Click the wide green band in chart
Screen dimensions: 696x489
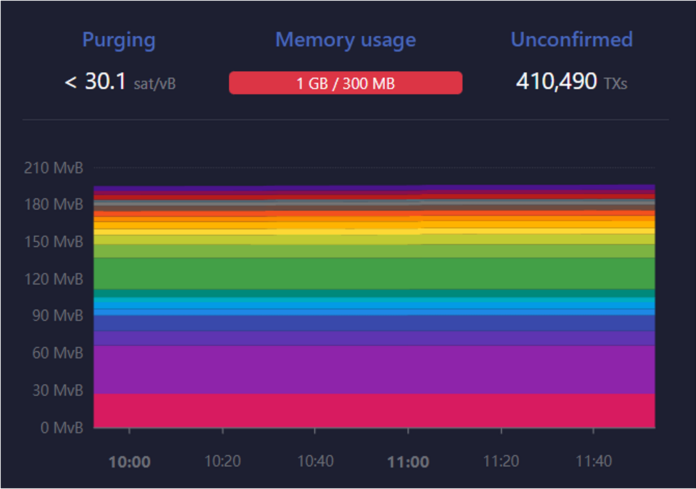(x=374, y=273)
